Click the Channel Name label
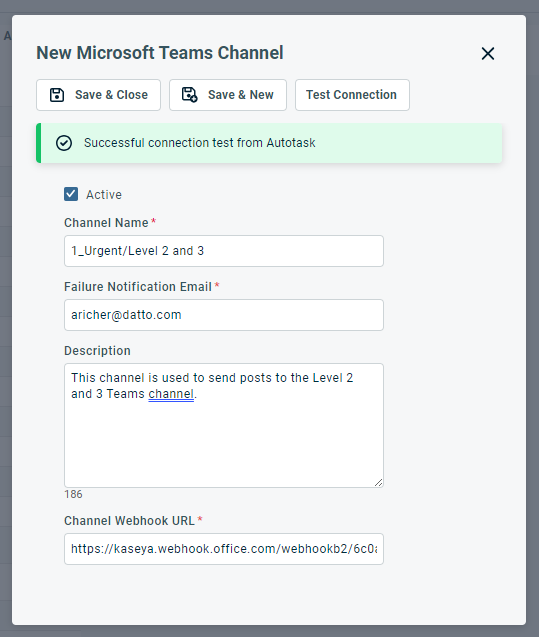 click(x=106, y=223)
